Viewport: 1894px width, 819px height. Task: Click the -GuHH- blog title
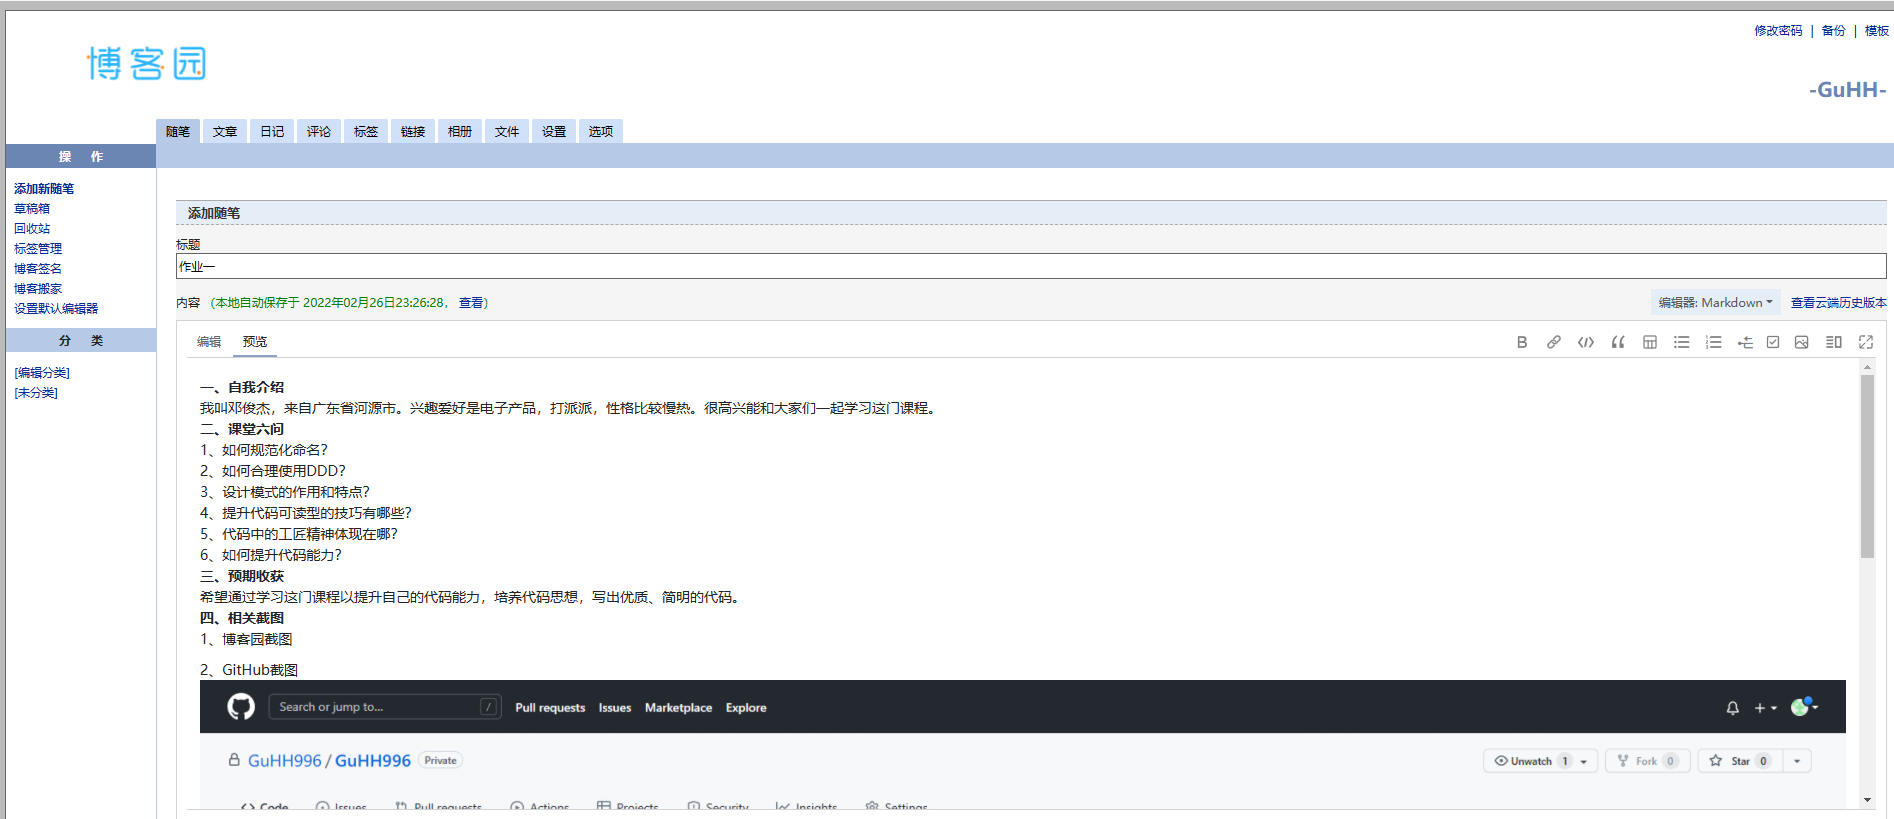pos(1847,90)
